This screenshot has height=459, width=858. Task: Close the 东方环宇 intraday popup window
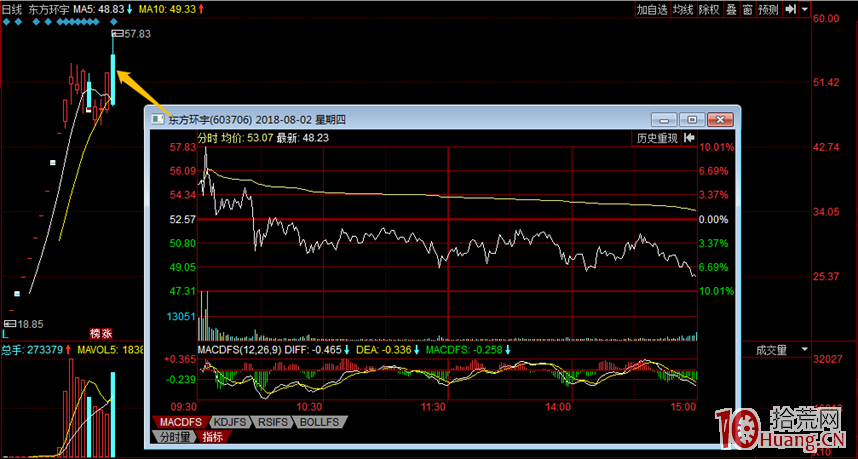pos(720,120)
